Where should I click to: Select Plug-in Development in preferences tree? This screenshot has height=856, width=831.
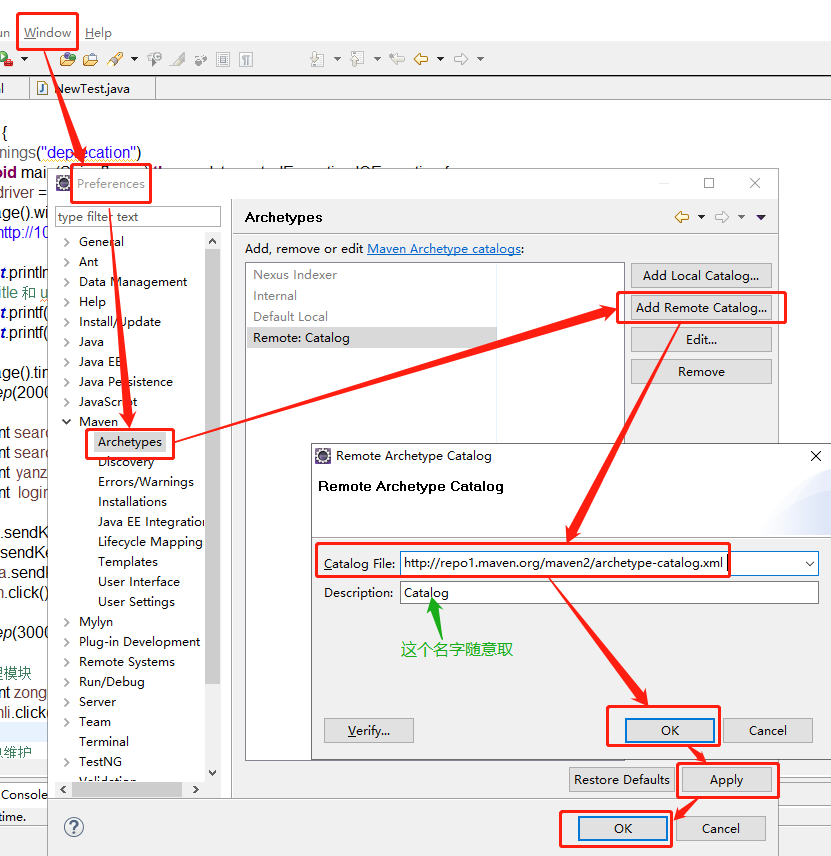click(x=139, y=642)
